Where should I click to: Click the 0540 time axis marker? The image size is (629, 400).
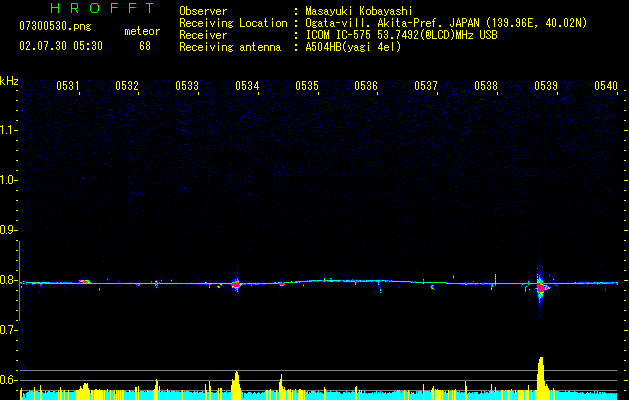point(606,86)
